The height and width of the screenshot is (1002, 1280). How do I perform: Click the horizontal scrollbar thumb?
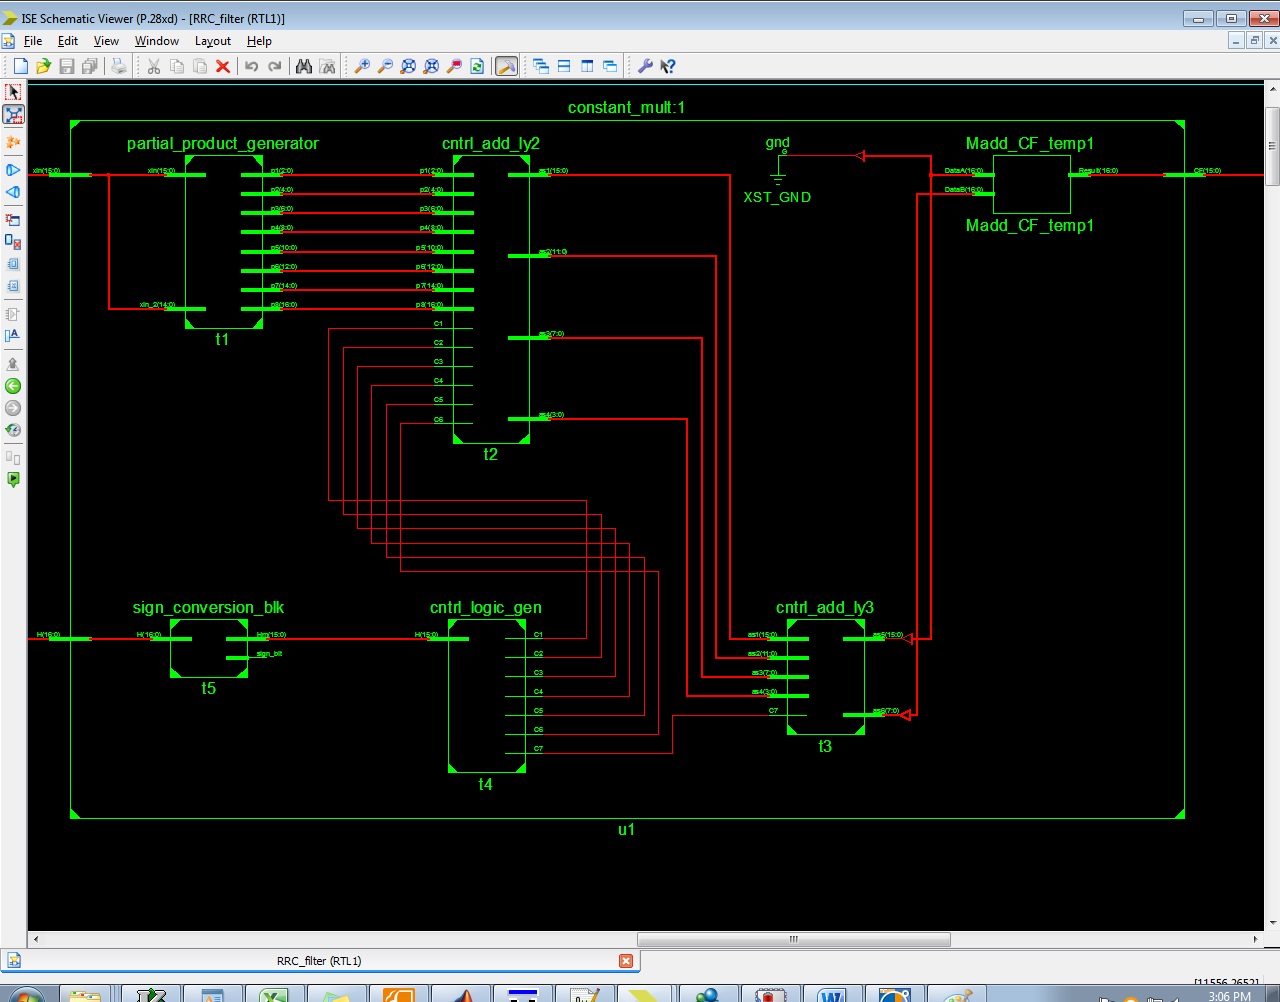[794, 939]
